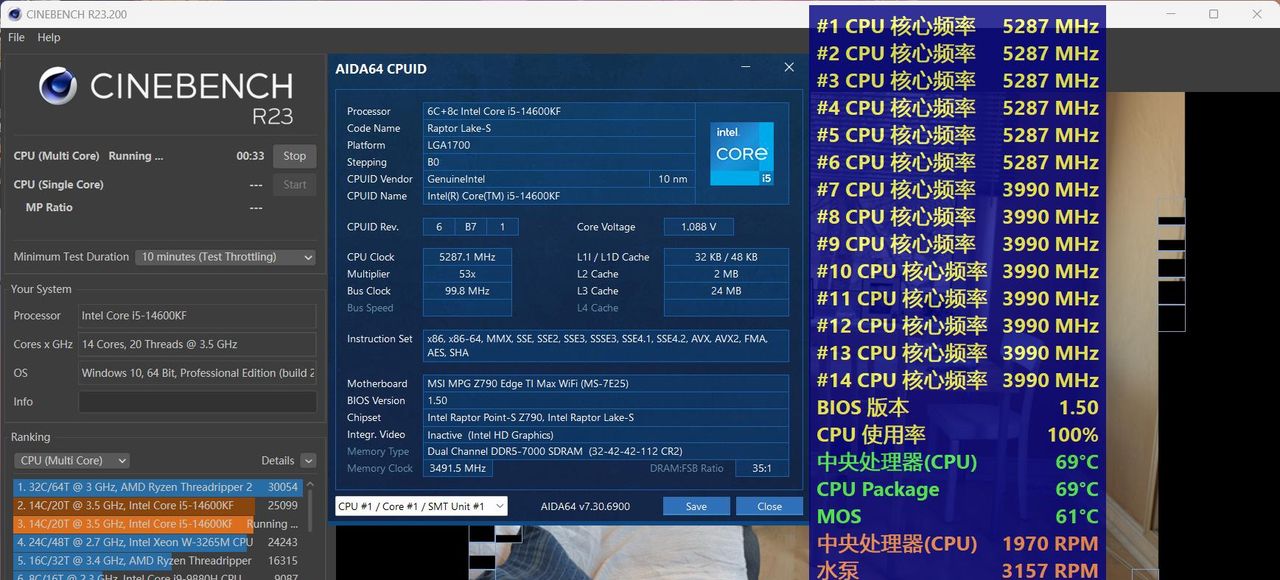Click the 10 nm process field
The height and width of the screenshot is (580, 1280).
673,179
